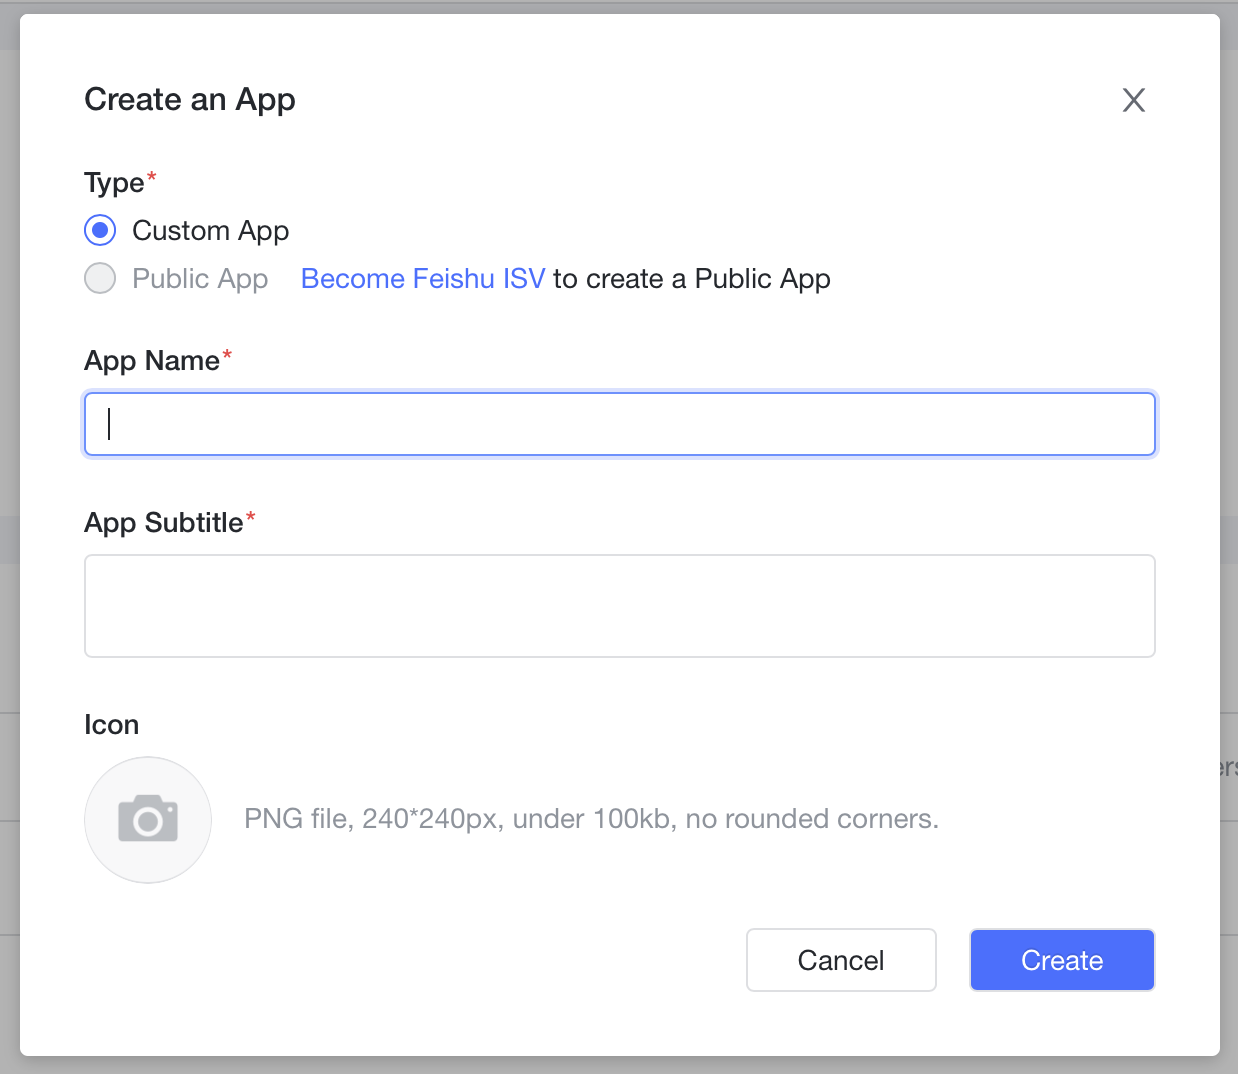Image resolution: width=1238 pixels, height=1074 pixels.
Task: Click the red asterisk beside App Subtitle
Action: coord(251,518)
